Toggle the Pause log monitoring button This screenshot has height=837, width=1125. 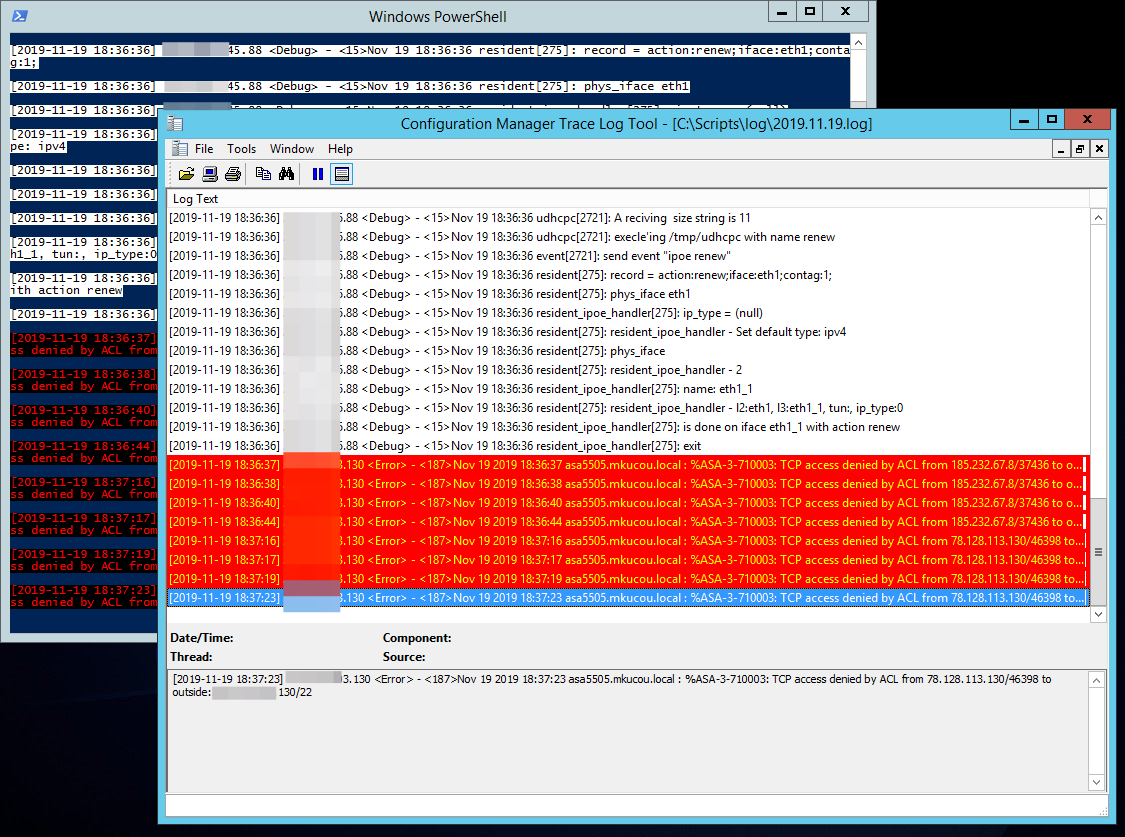[x=318, y=174]
